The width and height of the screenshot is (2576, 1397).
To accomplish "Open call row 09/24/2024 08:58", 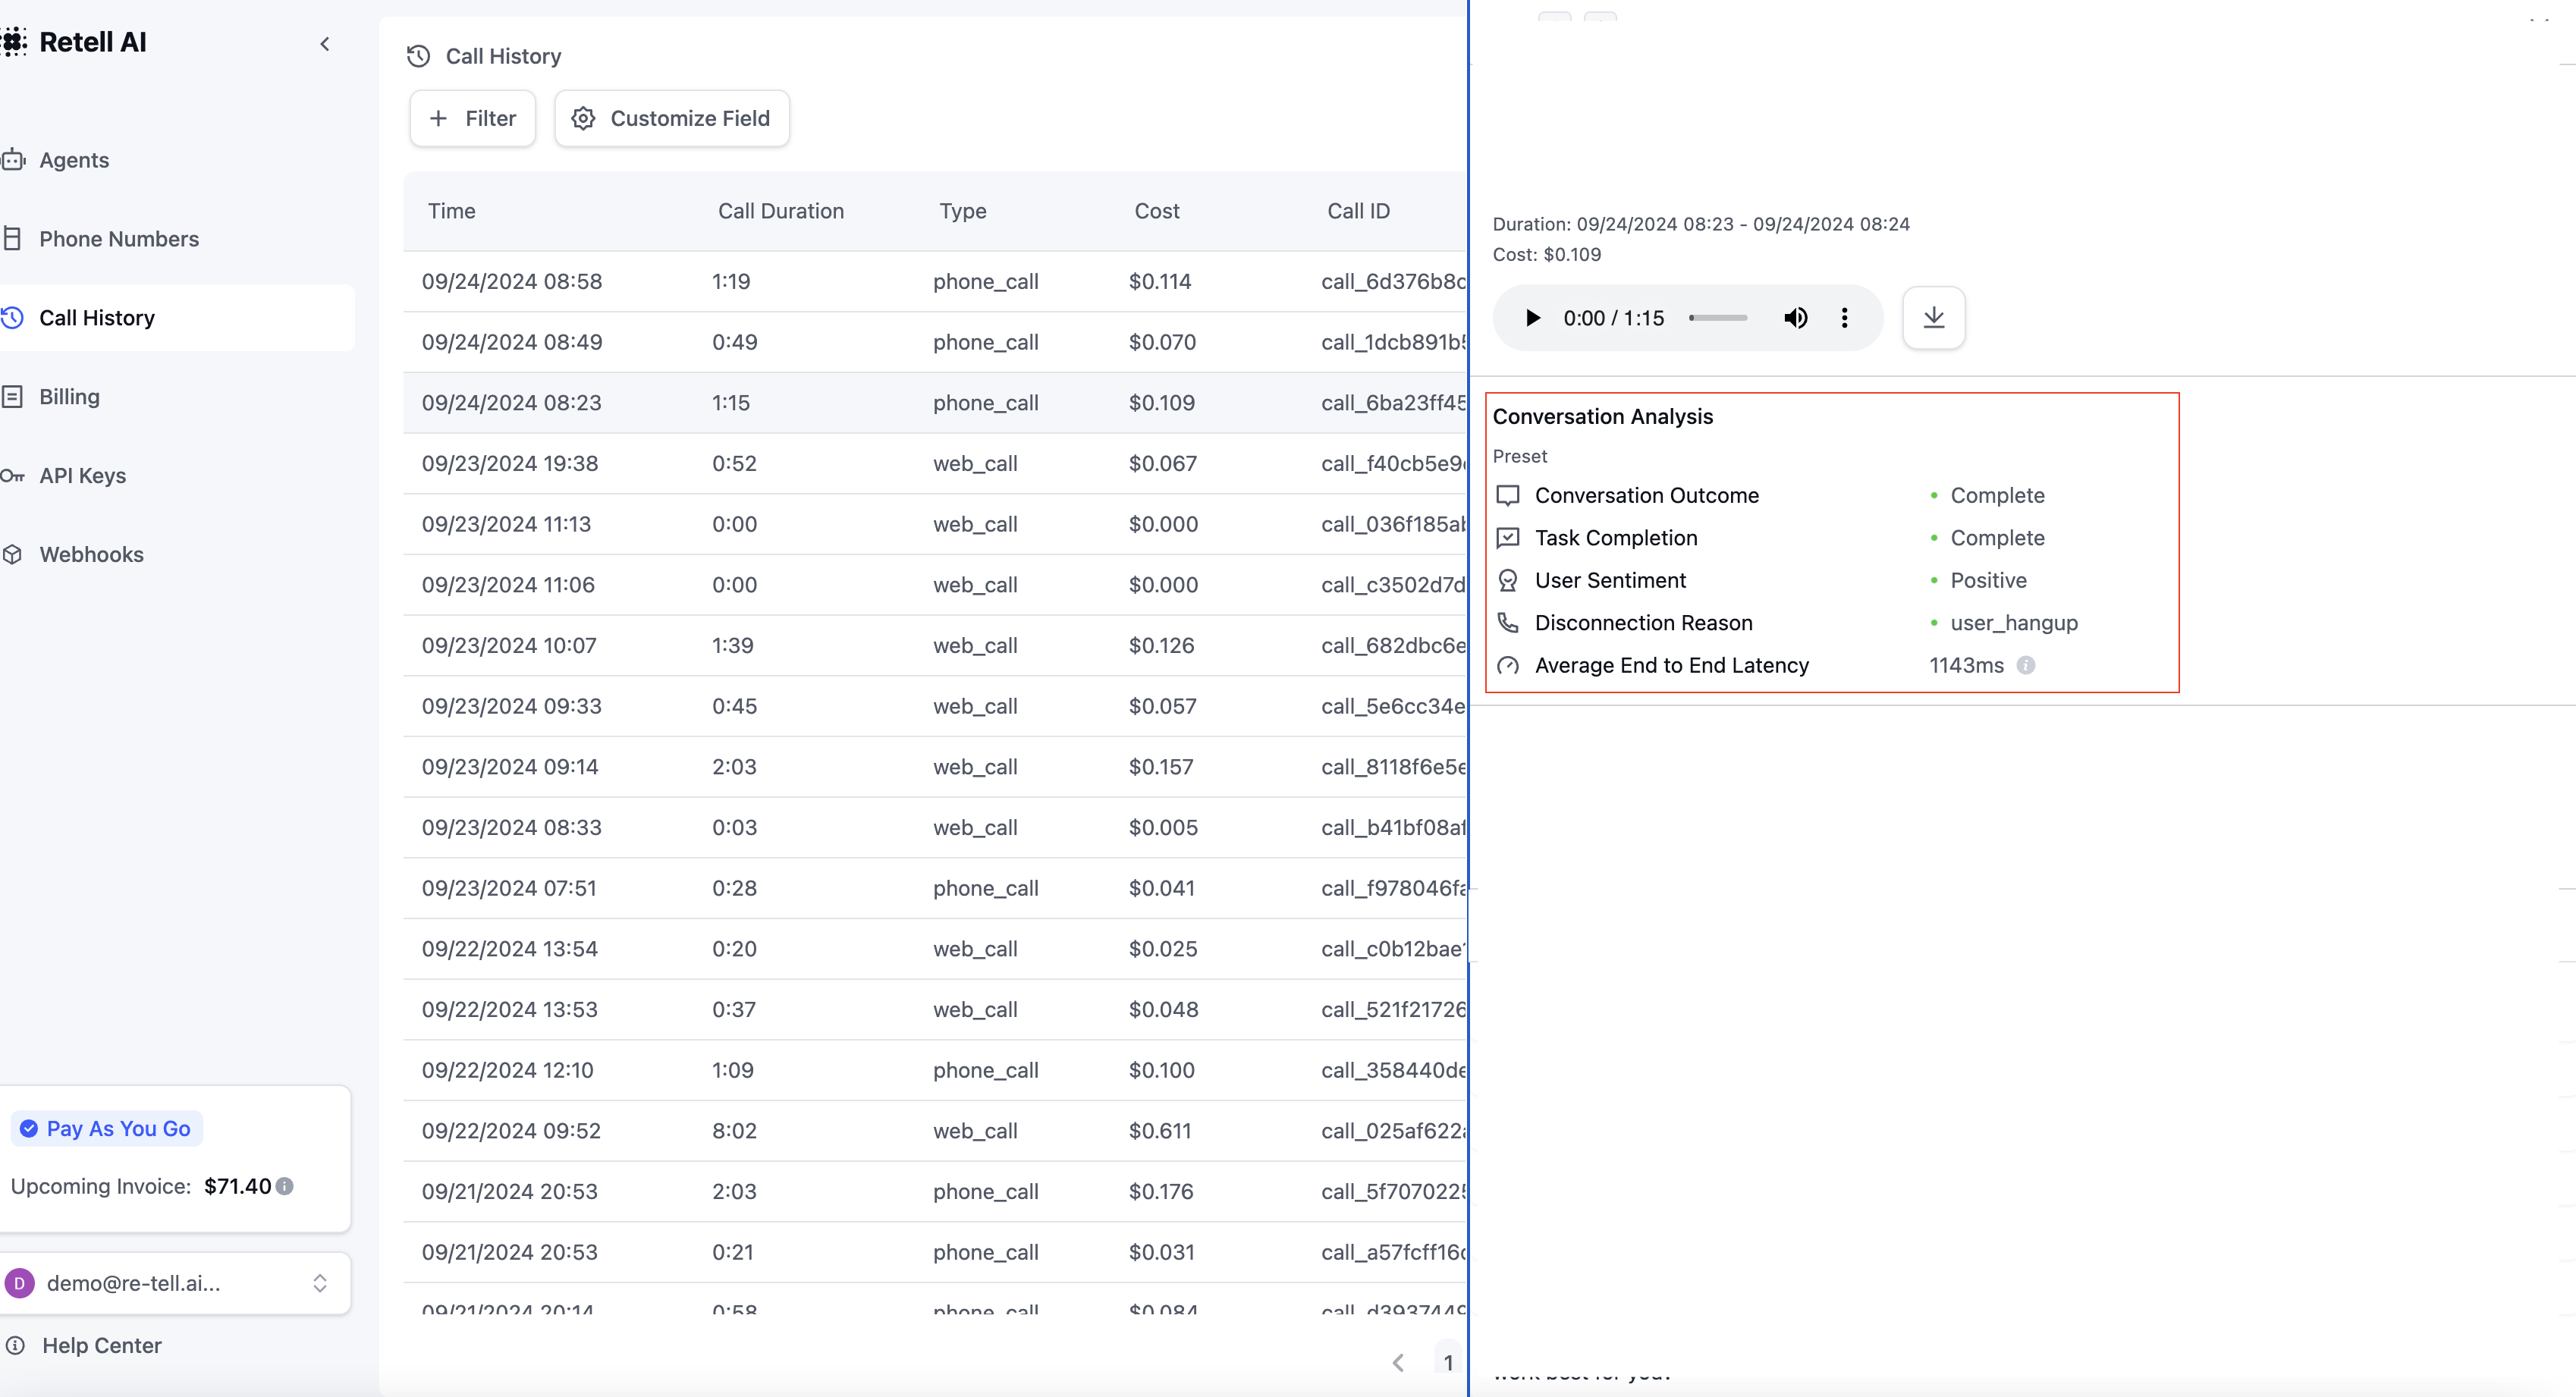I will pyautogui.click(x=935, y=282).
